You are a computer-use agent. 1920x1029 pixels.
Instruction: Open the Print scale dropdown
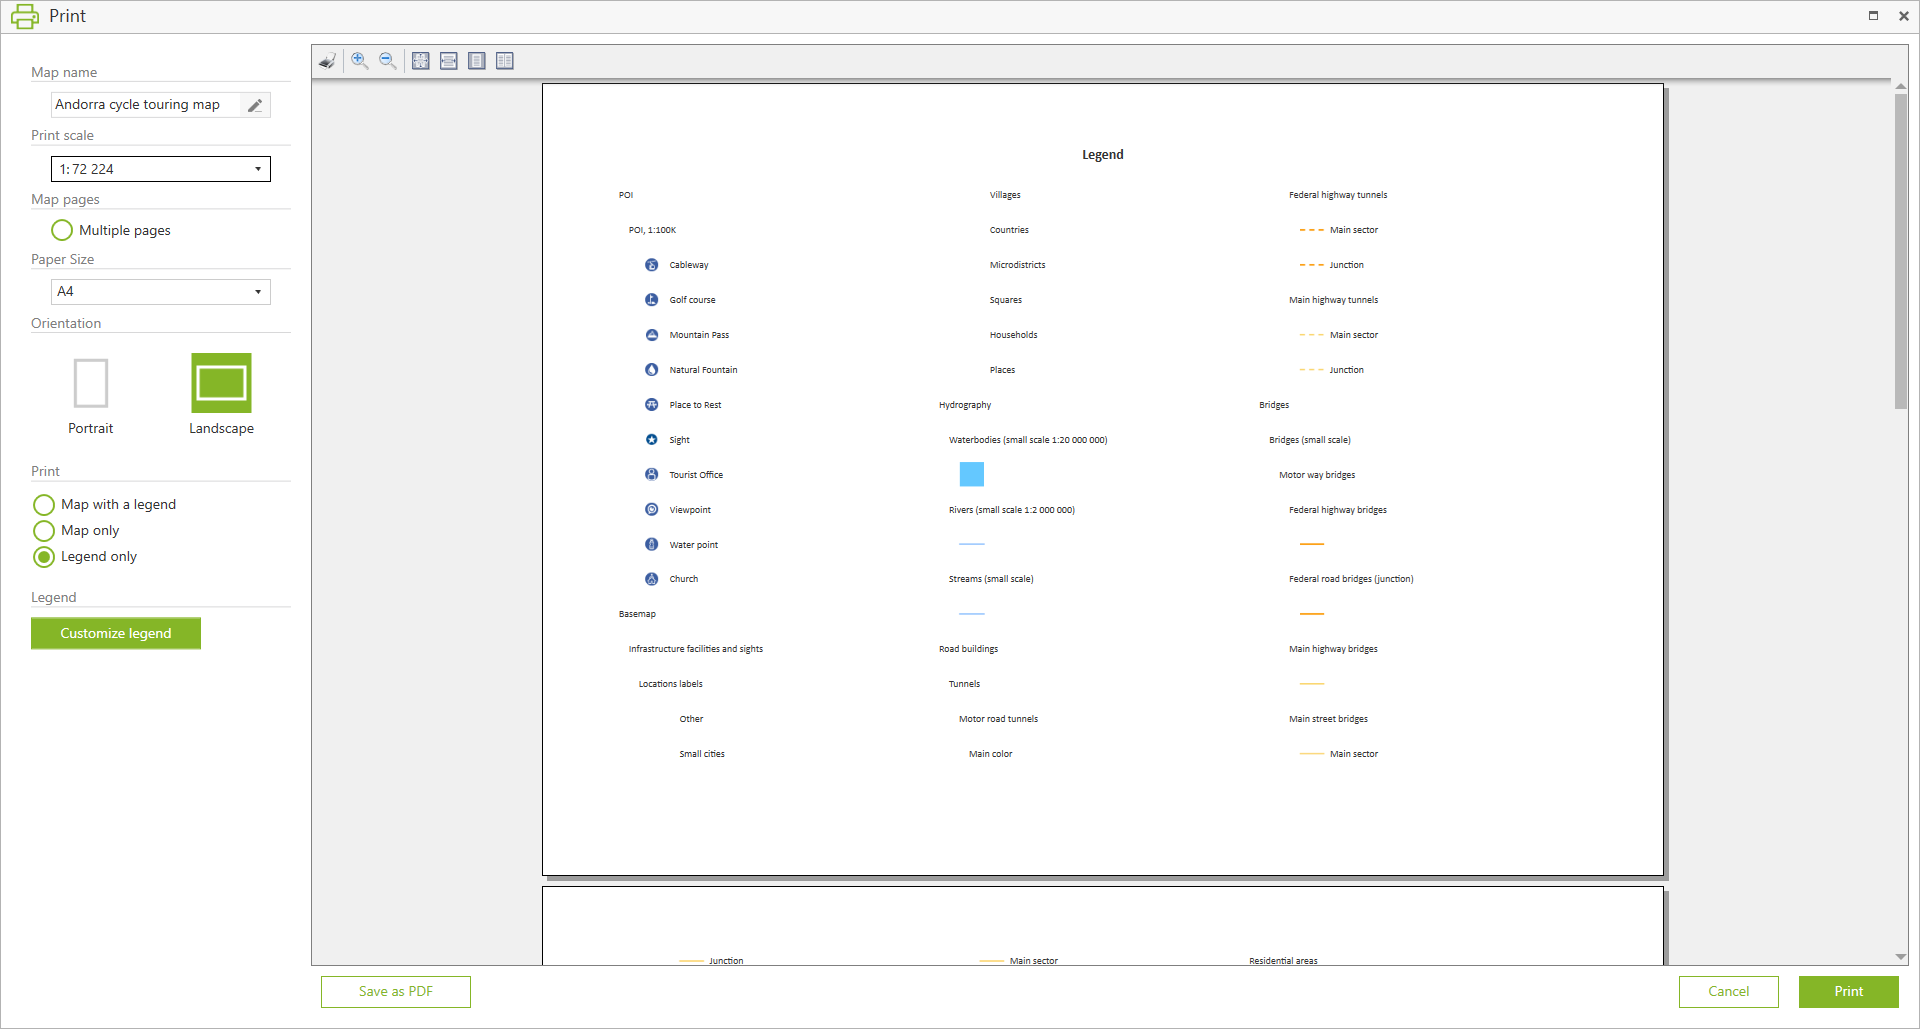tap(258, 169)
